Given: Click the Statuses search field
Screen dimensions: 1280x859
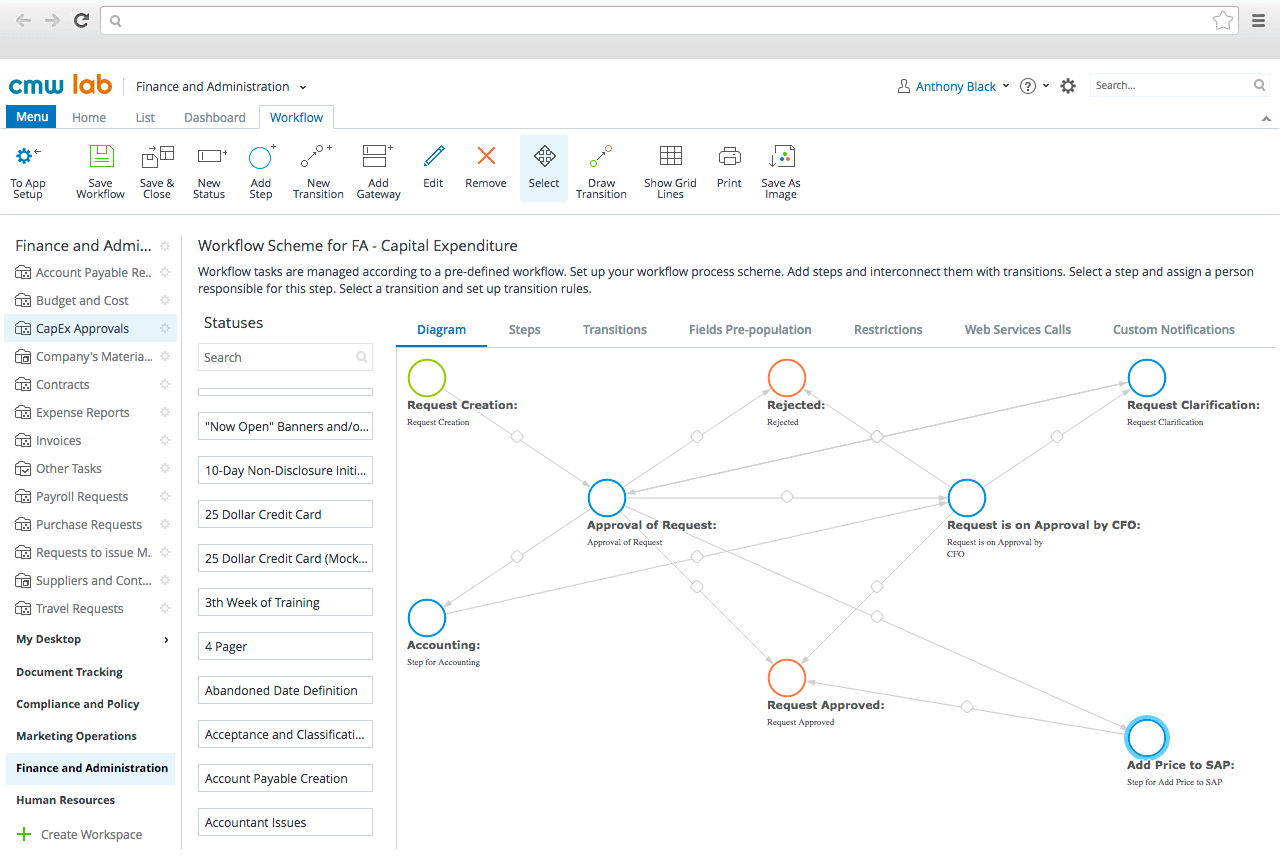Looking at the screenshot, I should coord(285,358).
